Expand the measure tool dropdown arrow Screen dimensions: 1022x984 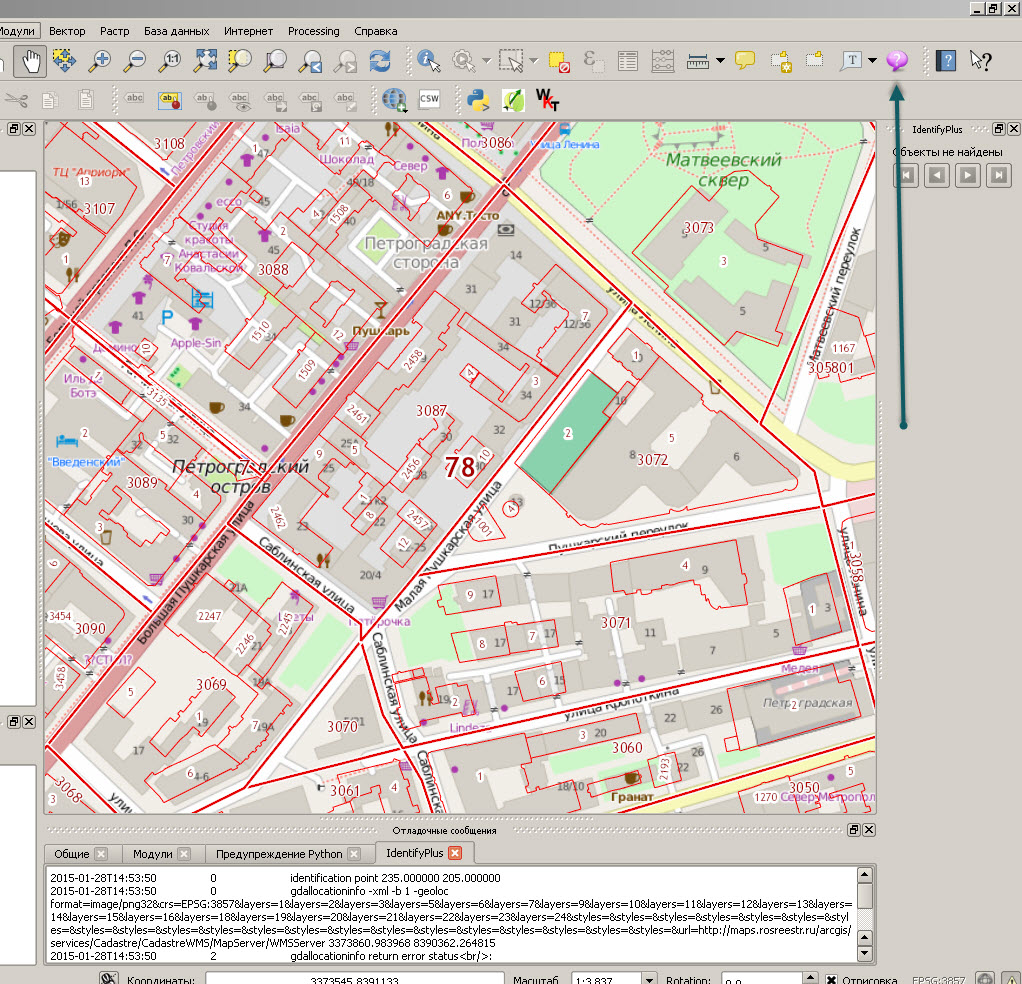(720, 61)
